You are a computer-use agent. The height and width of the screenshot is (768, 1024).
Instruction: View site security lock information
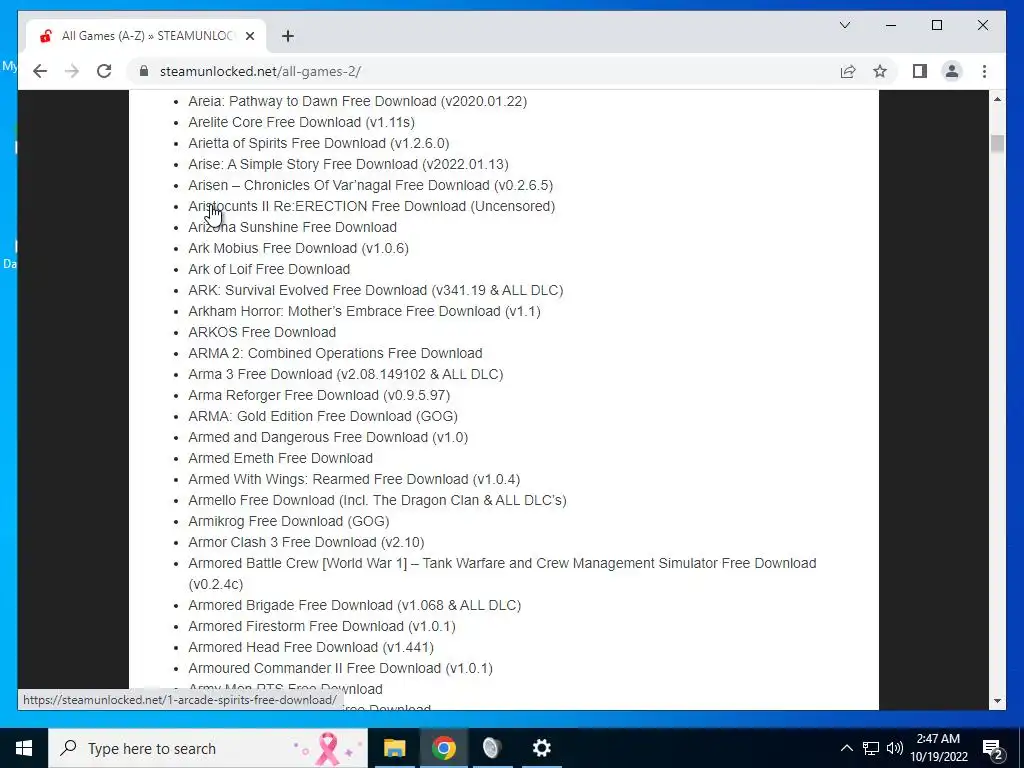tap(144, 71)
